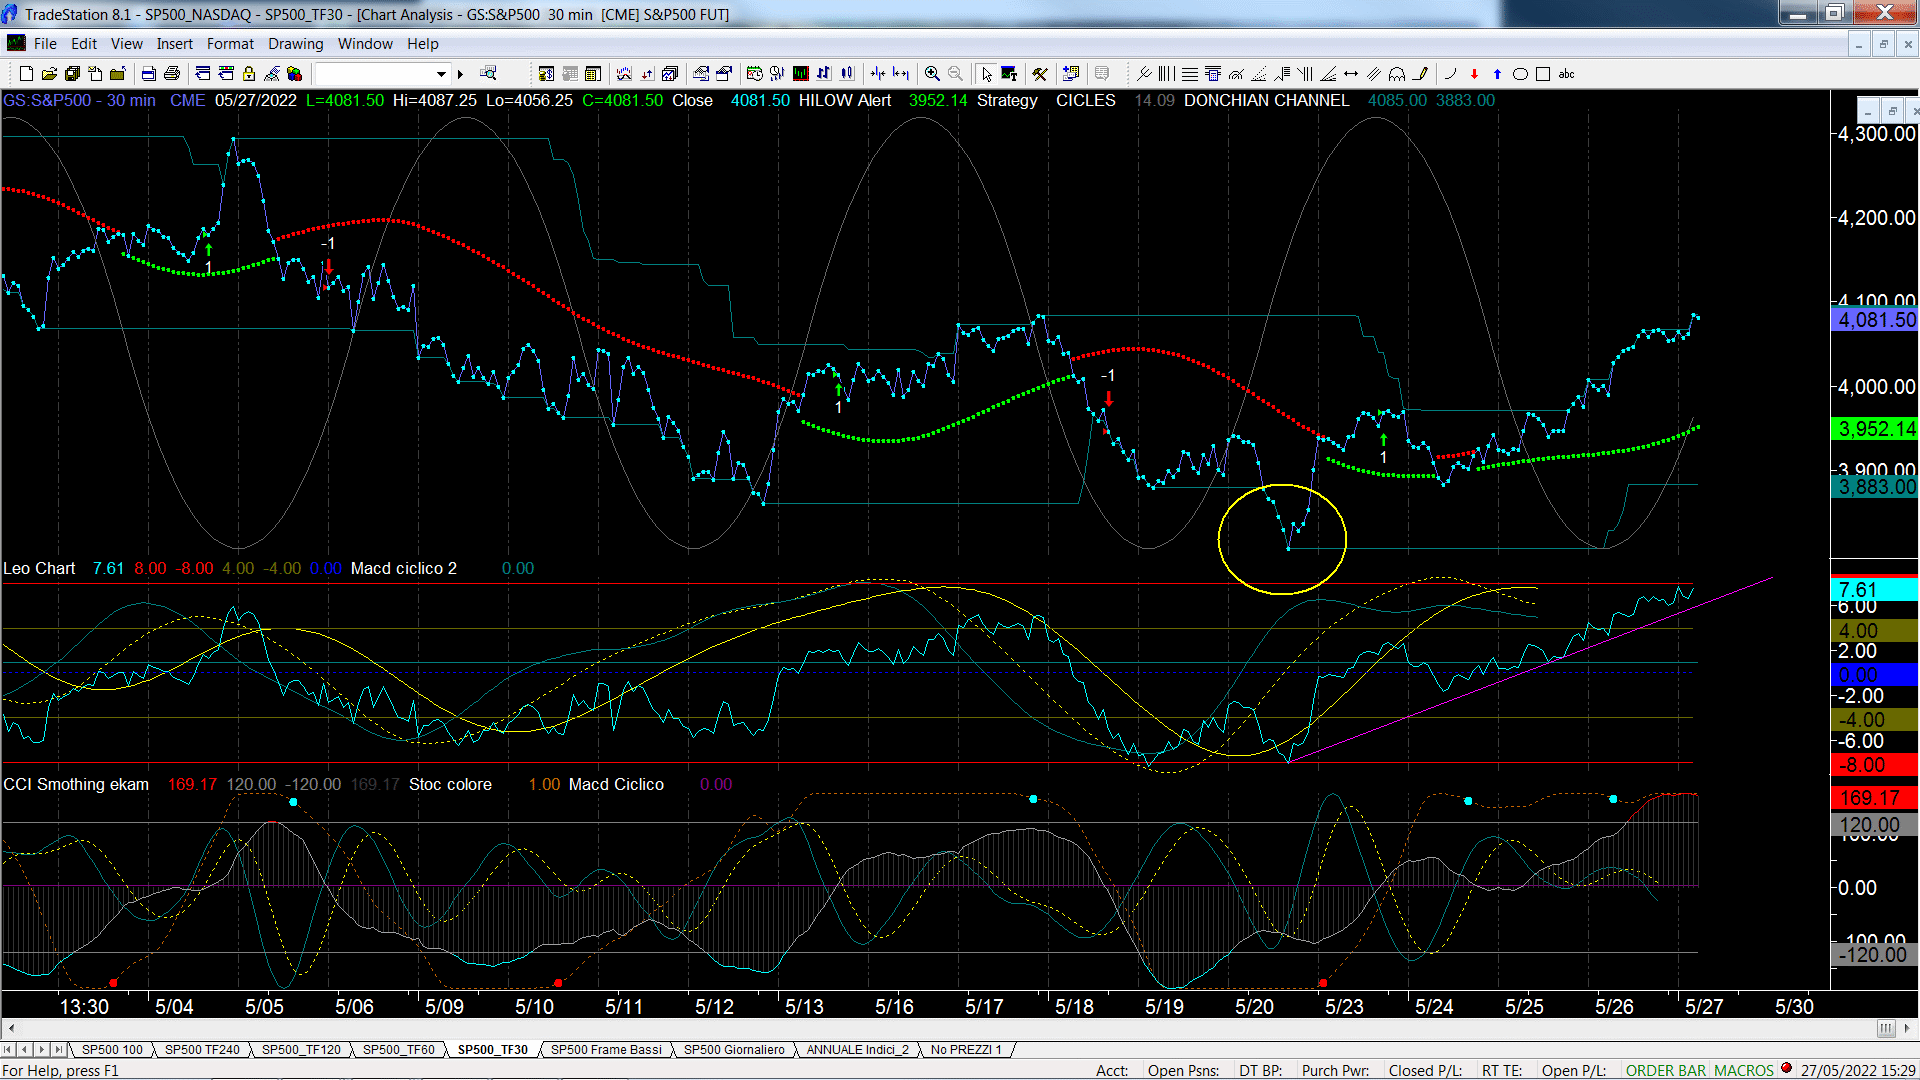Select the abc text drawing tool
Image resolution: width=1920 pixels, height=1080 pixels.
pyautogui.click(x=1567, y=73)
